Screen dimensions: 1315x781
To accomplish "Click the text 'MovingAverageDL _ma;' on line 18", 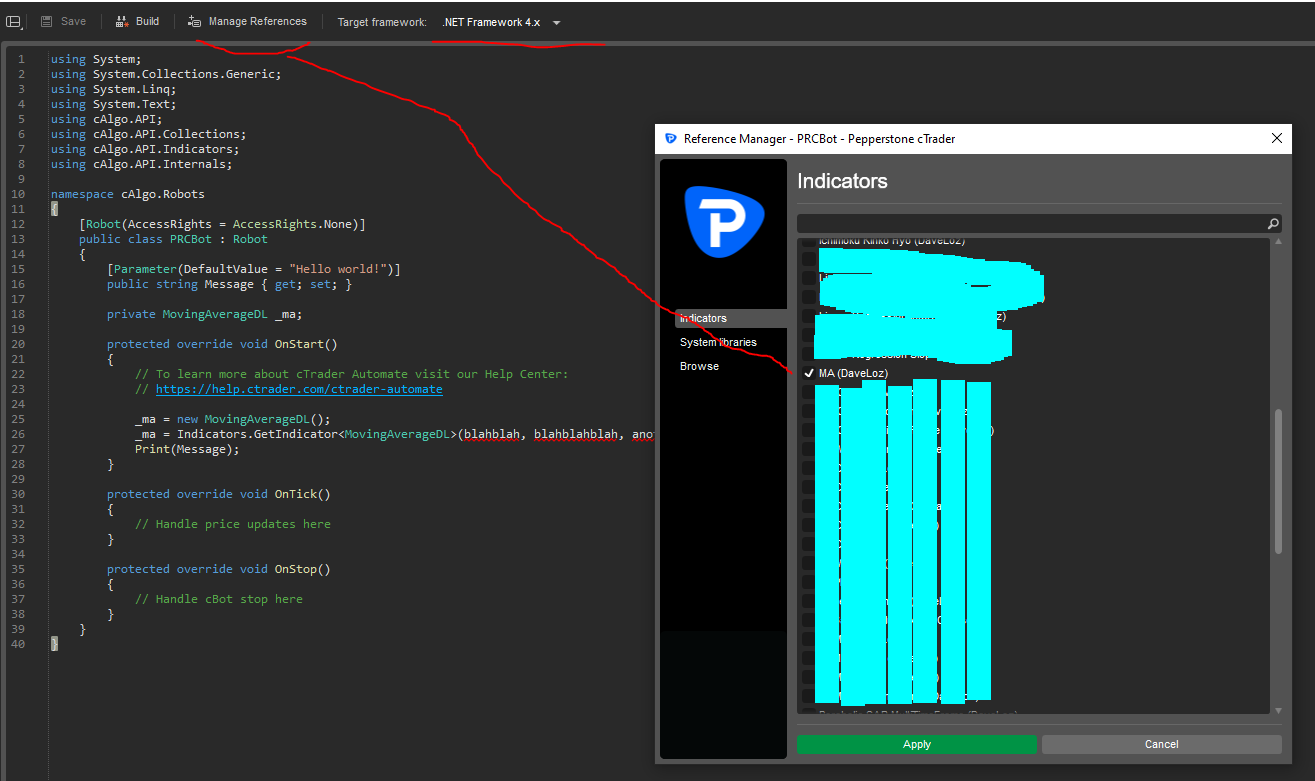I will [232, 314].
